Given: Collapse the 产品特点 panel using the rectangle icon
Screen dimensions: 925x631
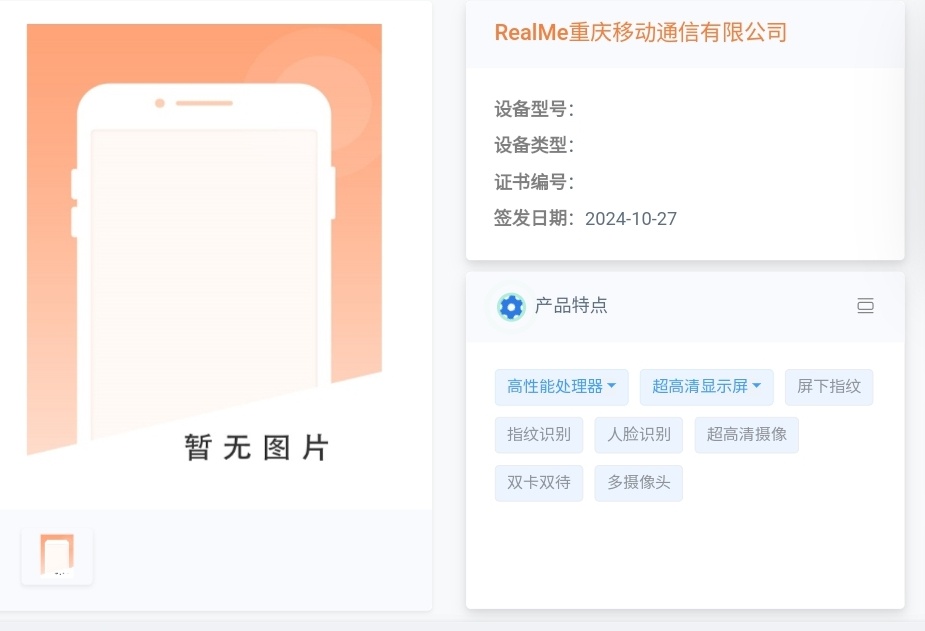Looking at the screenshot, I should click(865, 305).
